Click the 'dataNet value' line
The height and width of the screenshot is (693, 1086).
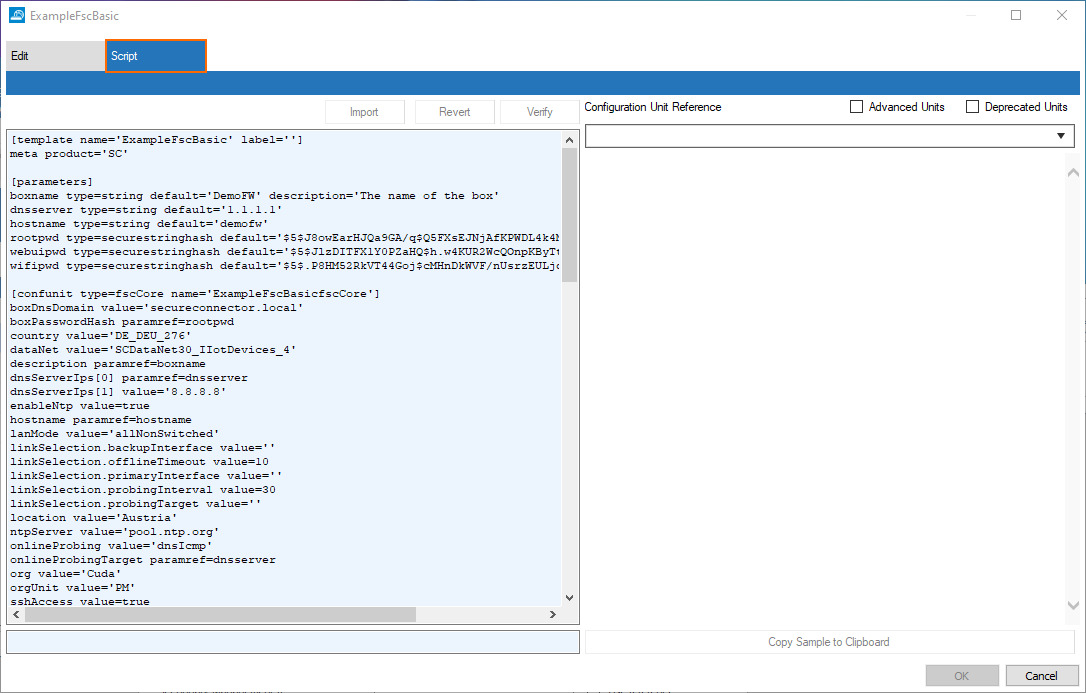tap(153, 350)
